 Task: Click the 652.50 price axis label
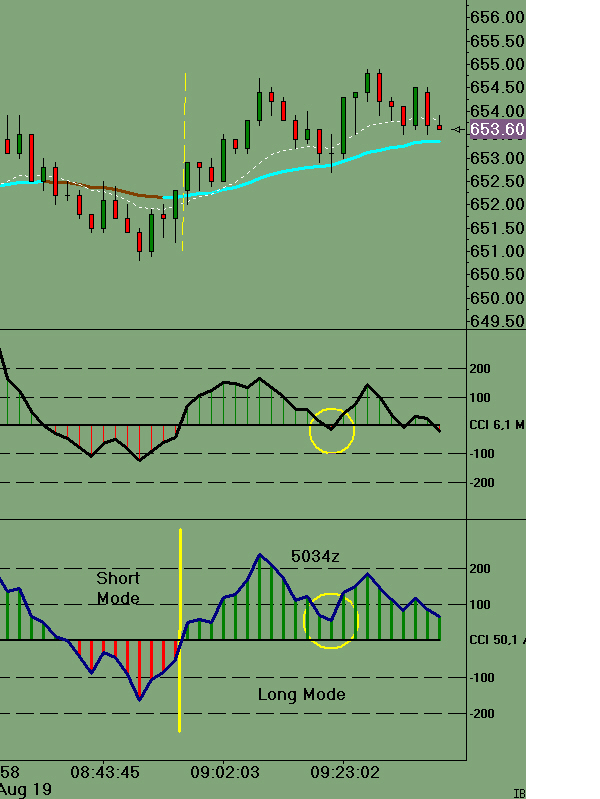point(497,181)
